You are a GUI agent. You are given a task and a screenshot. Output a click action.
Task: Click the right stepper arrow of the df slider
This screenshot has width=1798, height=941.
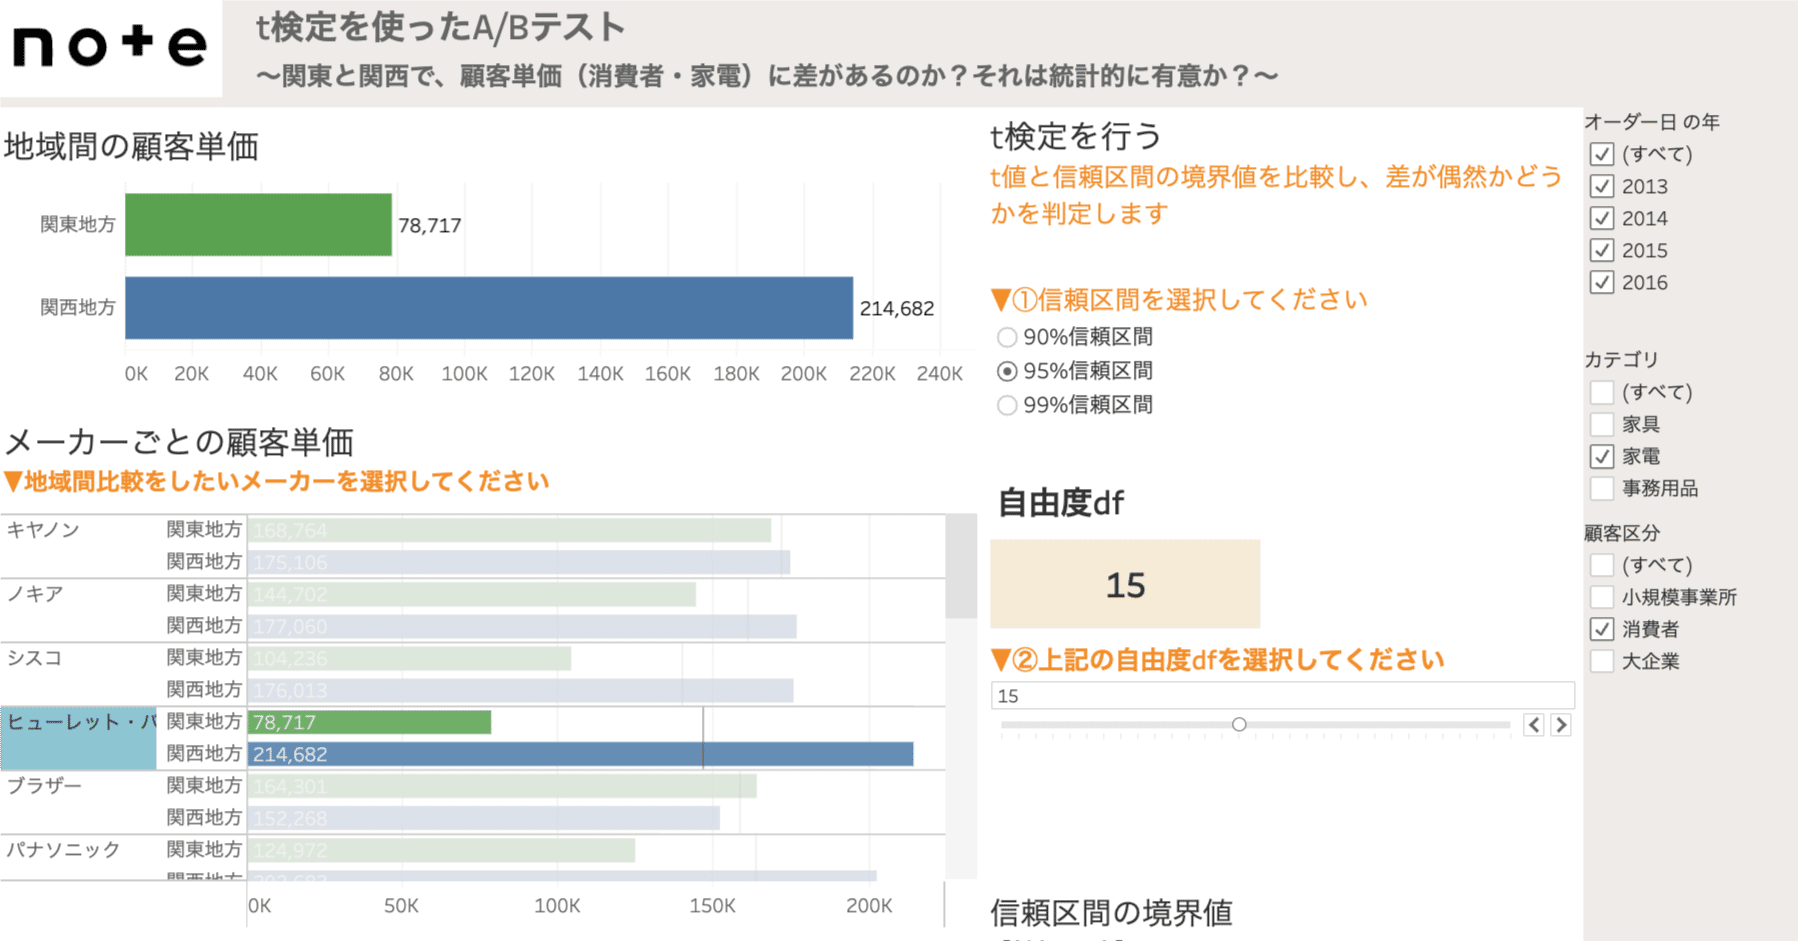point(1561,725)
